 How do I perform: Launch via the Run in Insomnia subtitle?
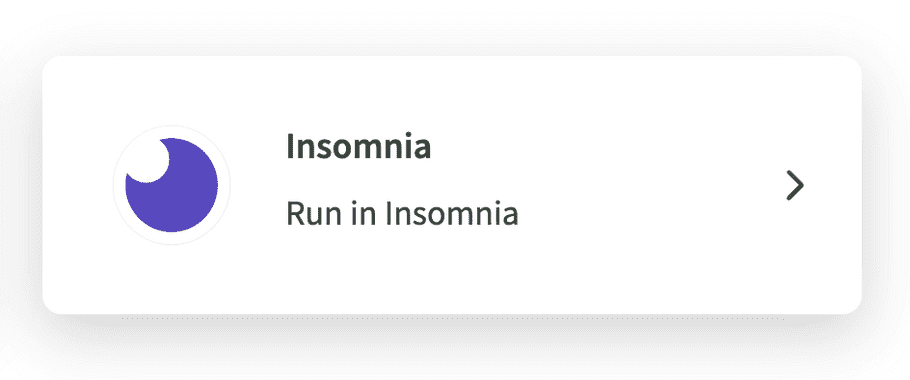click(x=402, y=213)
